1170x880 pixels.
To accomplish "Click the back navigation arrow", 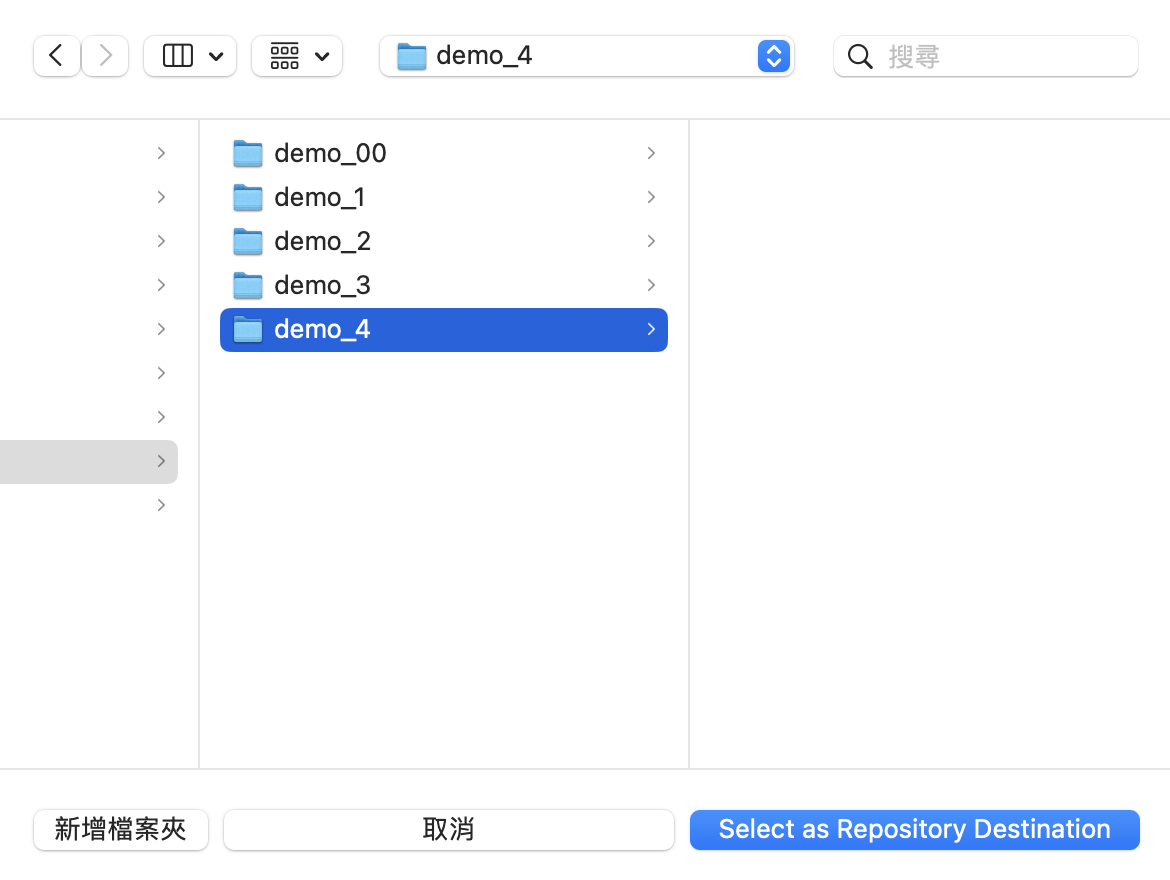I will pyautogui.click(x=56, y=55).
